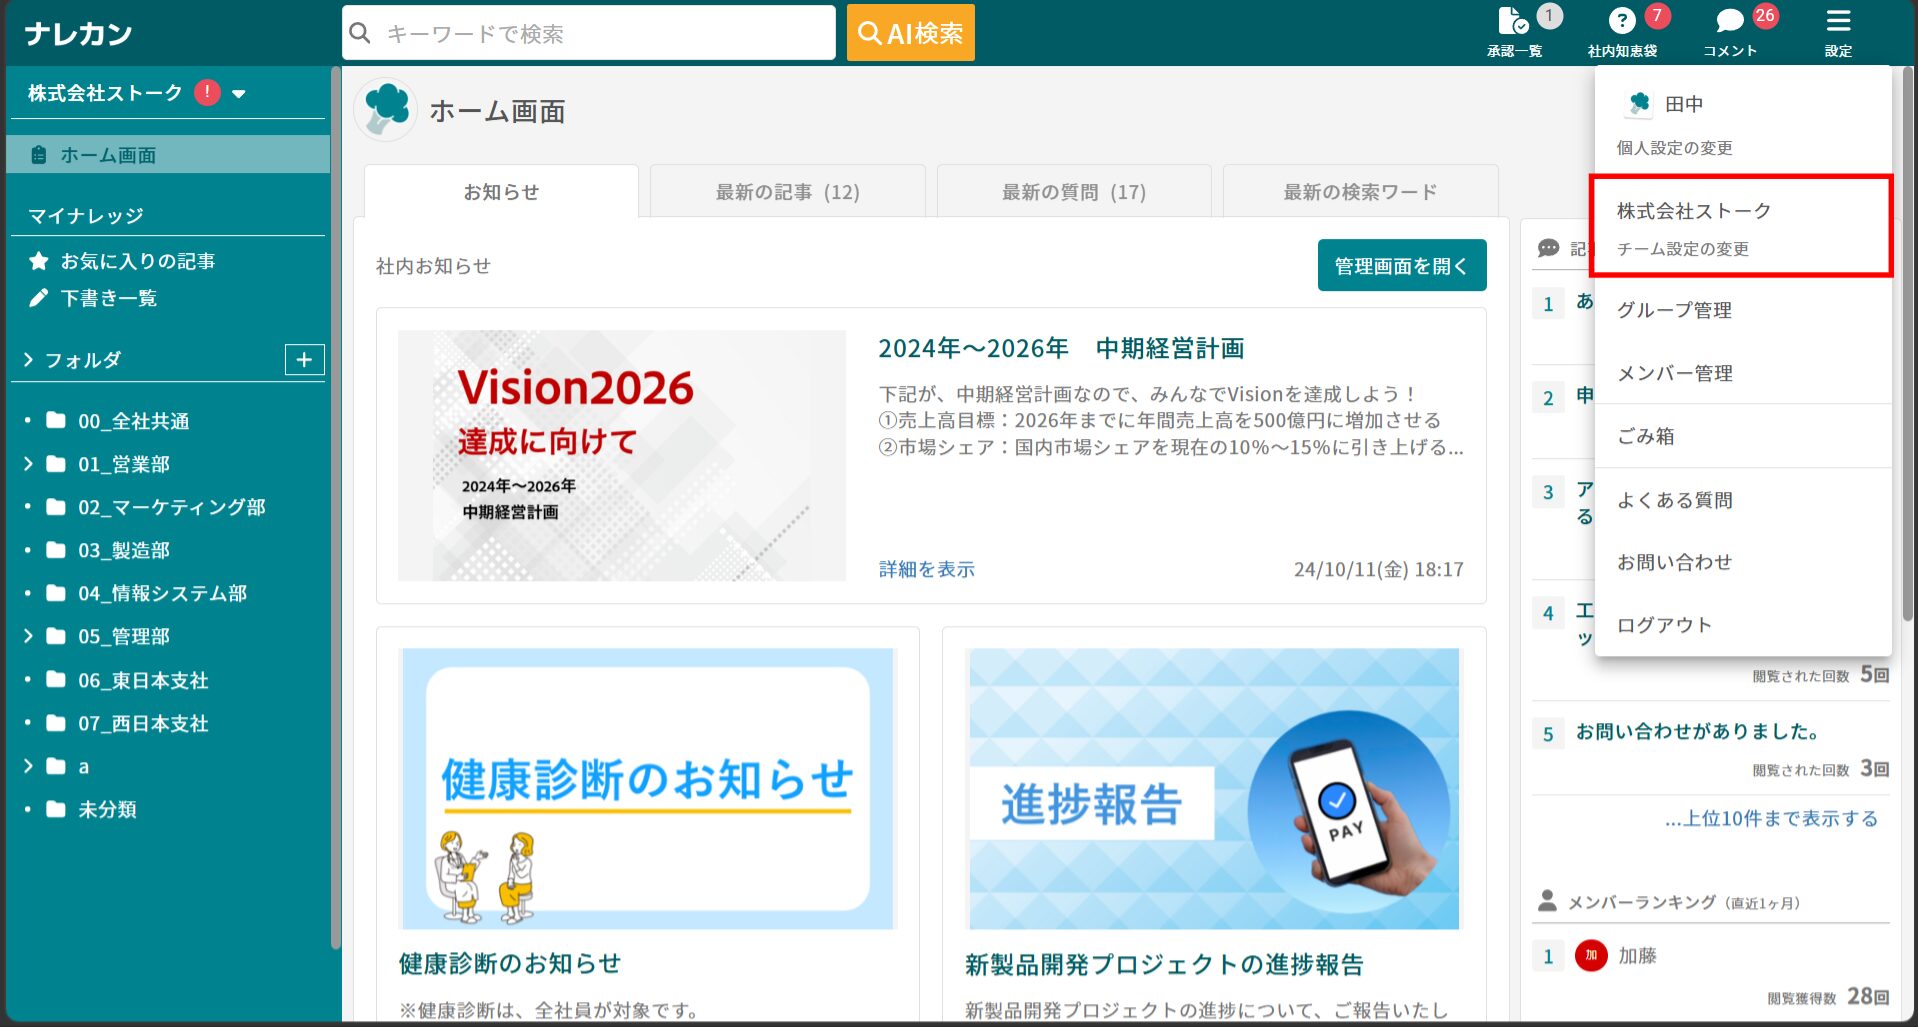Open お気に入りの記事 in the sidebar
The image size is (1918, 1027).
[137, 261]
